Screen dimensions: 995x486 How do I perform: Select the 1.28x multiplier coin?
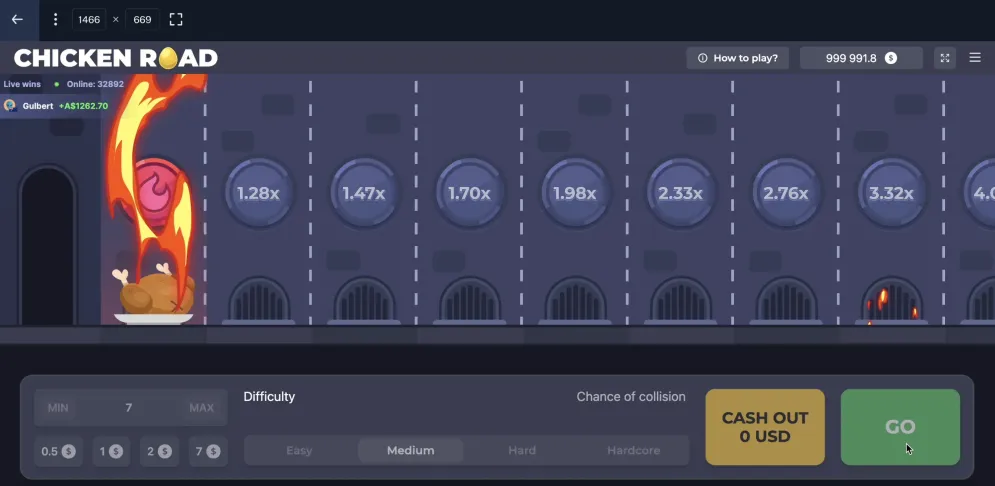coord(259,193)
